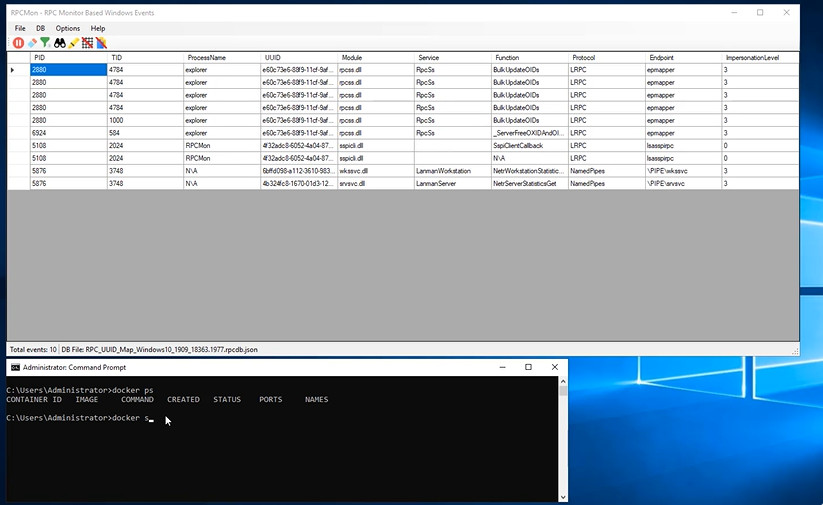
Task: Click the NetrWorkstationStatistic function cell
Action: click(x=530, y=171)
